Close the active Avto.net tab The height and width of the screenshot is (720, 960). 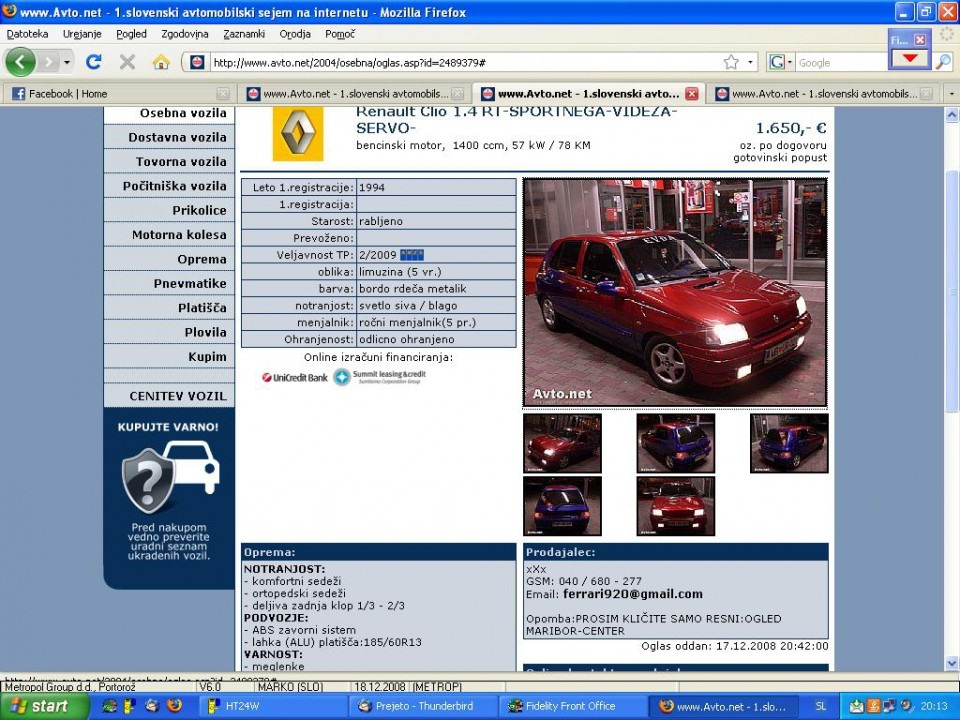[692, 94]
